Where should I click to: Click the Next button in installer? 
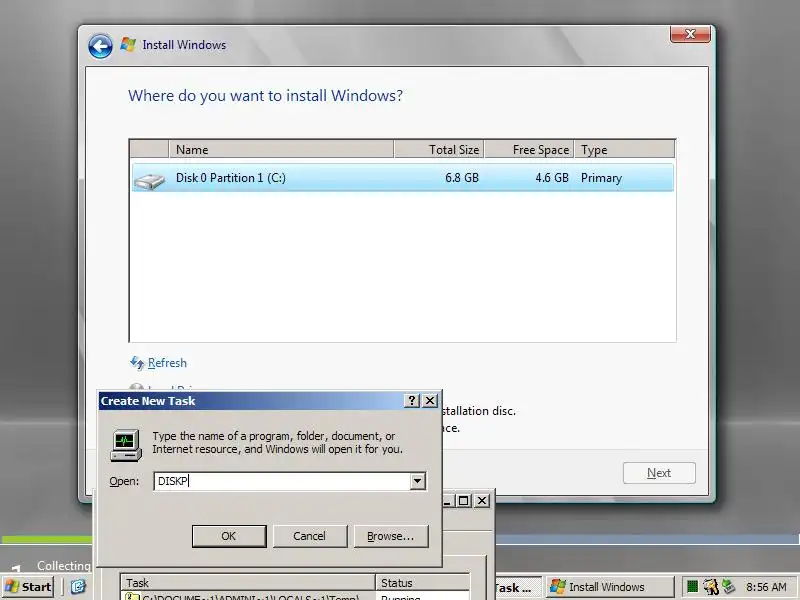pyautogui.click(x=659, y=473)
